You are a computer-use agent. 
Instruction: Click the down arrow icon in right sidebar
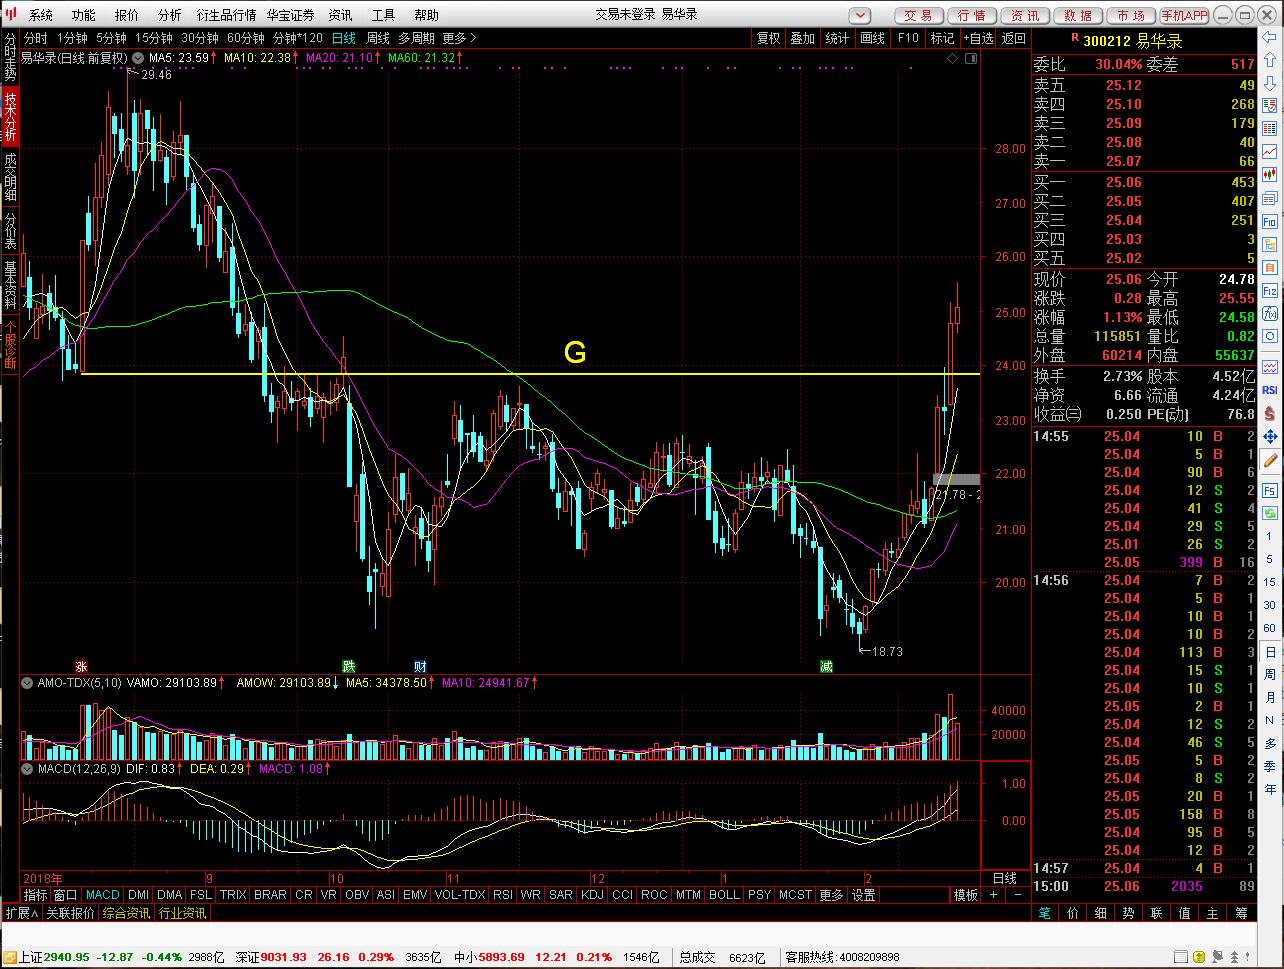(1270, 82)
